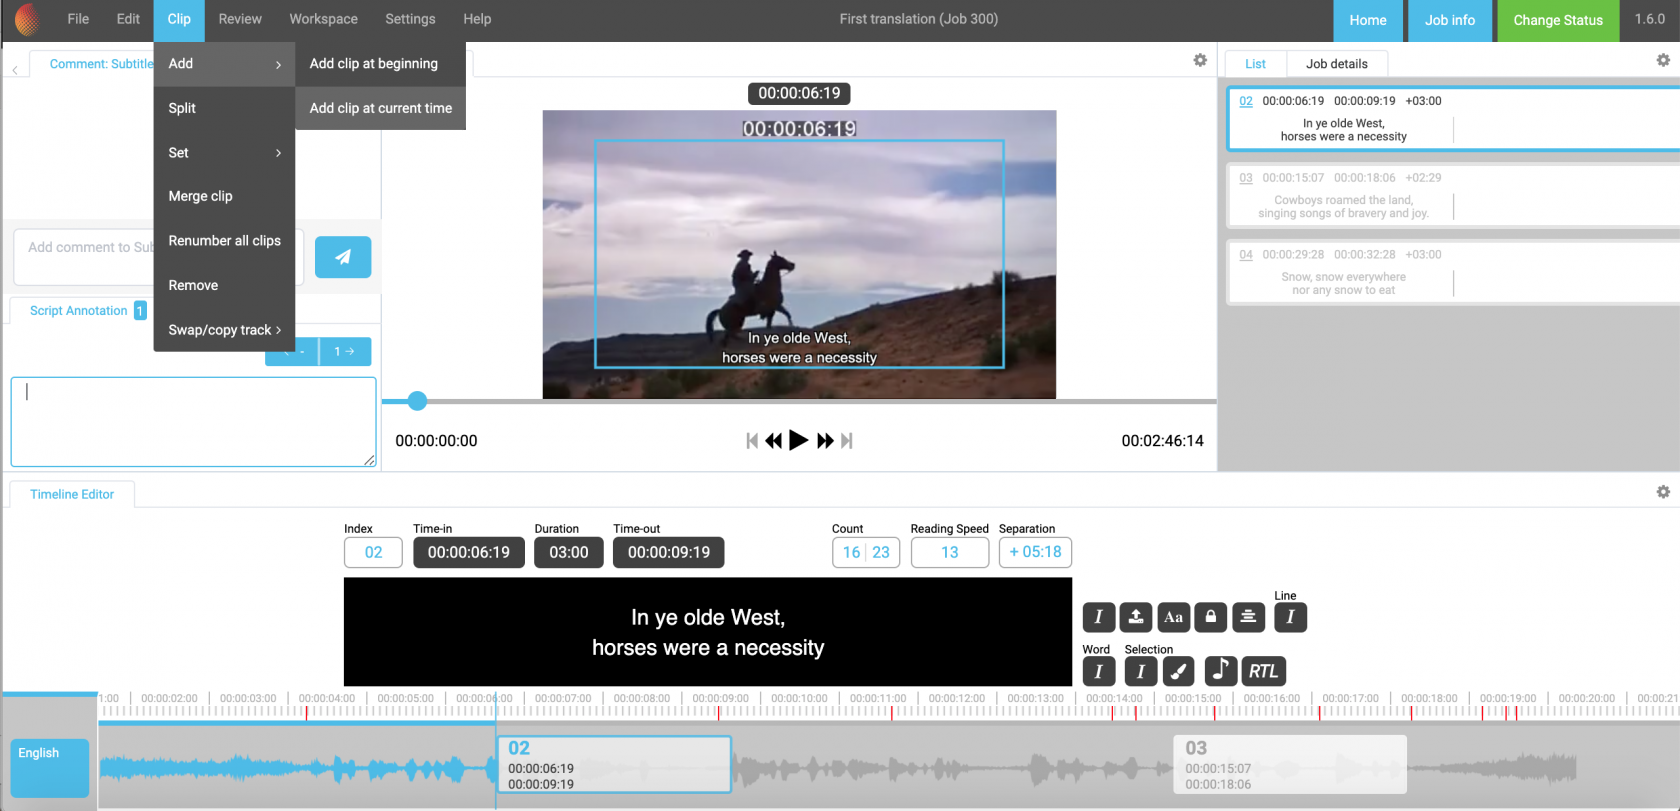Expand the Set submenu

tap(224, 153)
